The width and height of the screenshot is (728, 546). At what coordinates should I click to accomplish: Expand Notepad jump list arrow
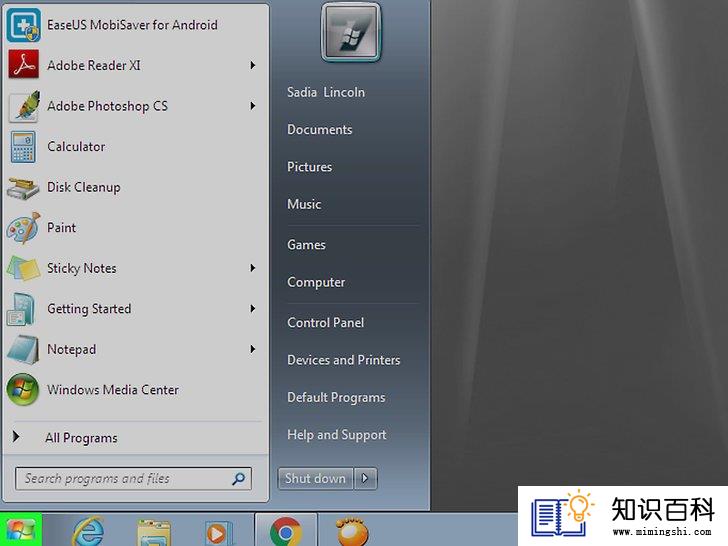coord(253,349)
